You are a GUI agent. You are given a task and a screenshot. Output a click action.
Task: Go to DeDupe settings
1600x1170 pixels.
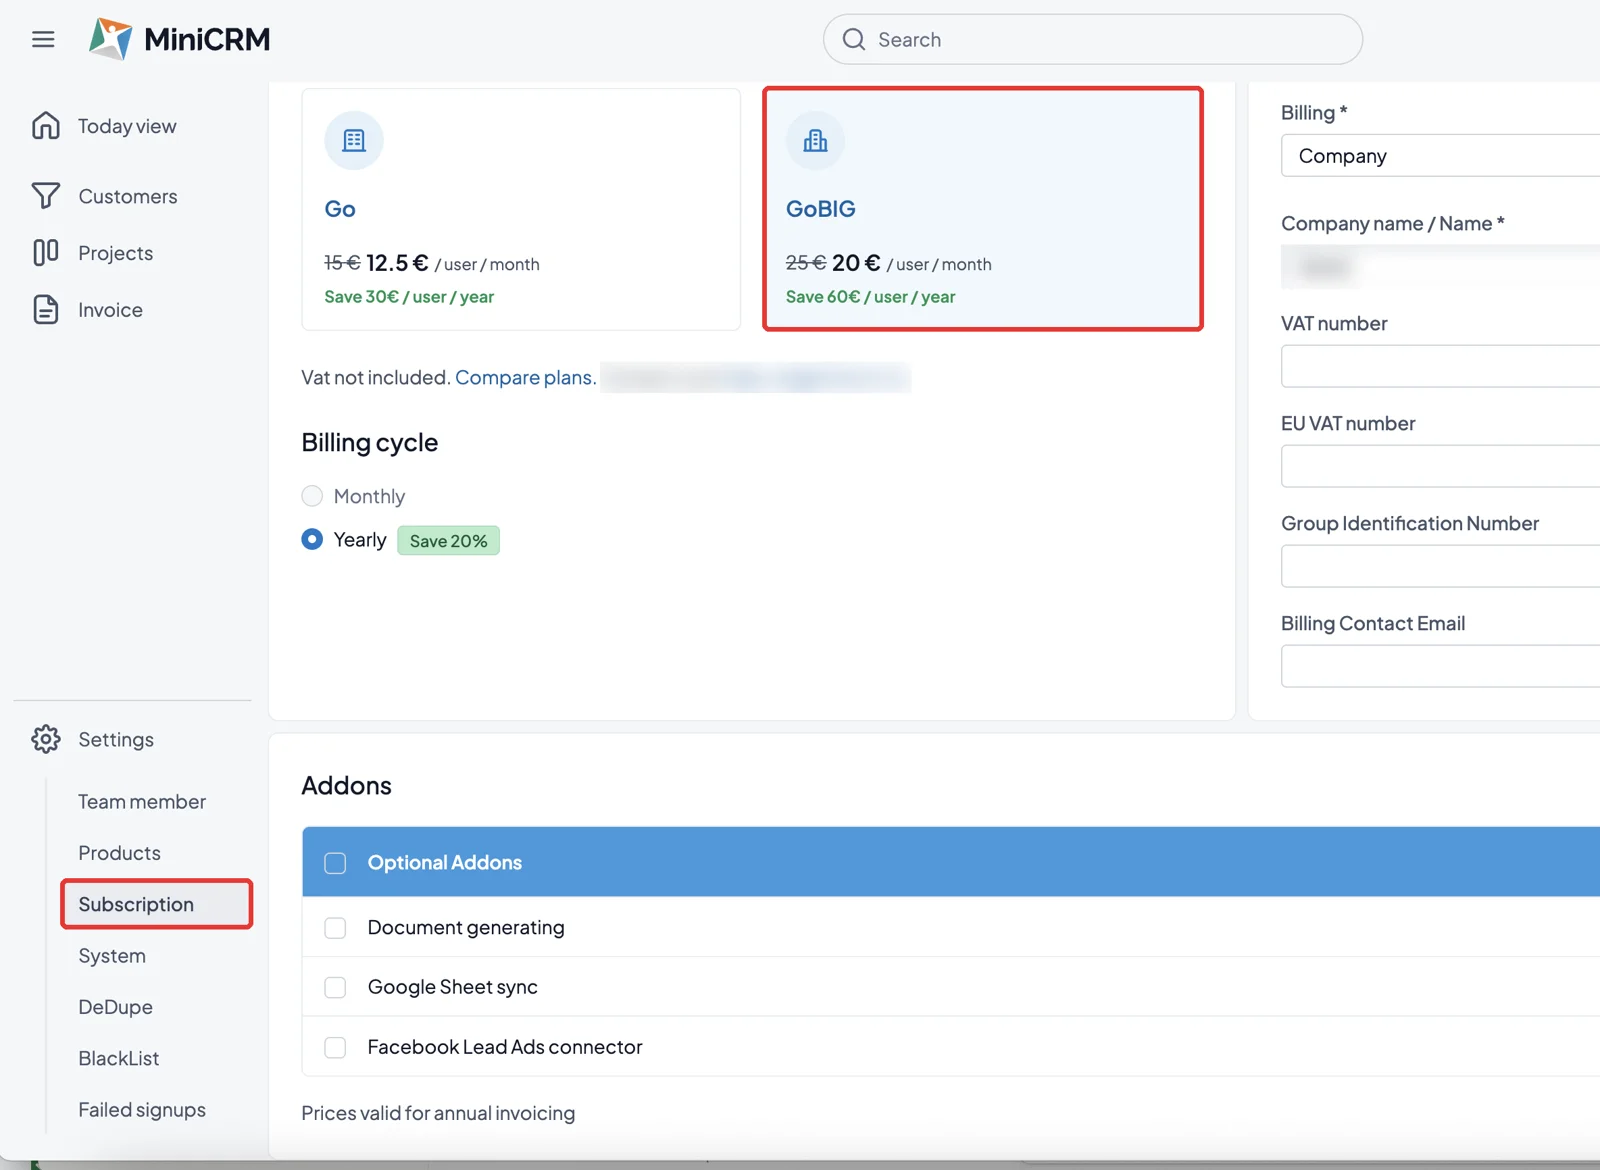point(115,1007)
